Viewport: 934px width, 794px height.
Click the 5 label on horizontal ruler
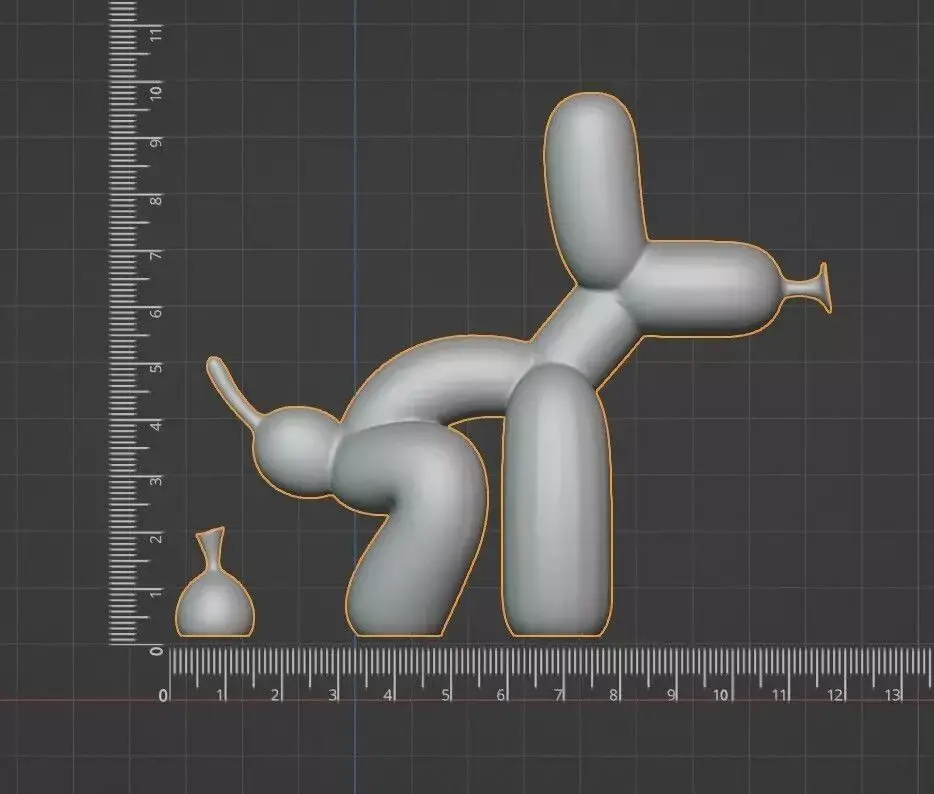tap(445, 695)
